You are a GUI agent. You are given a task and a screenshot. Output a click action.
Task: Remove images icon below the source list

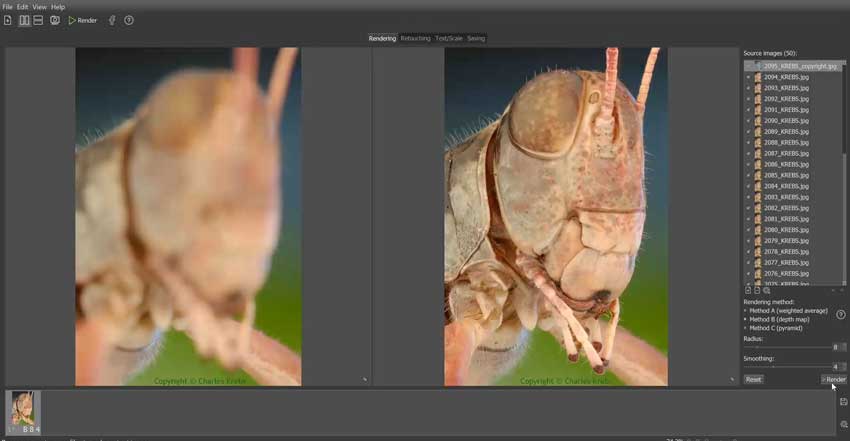tap(757, 291)
